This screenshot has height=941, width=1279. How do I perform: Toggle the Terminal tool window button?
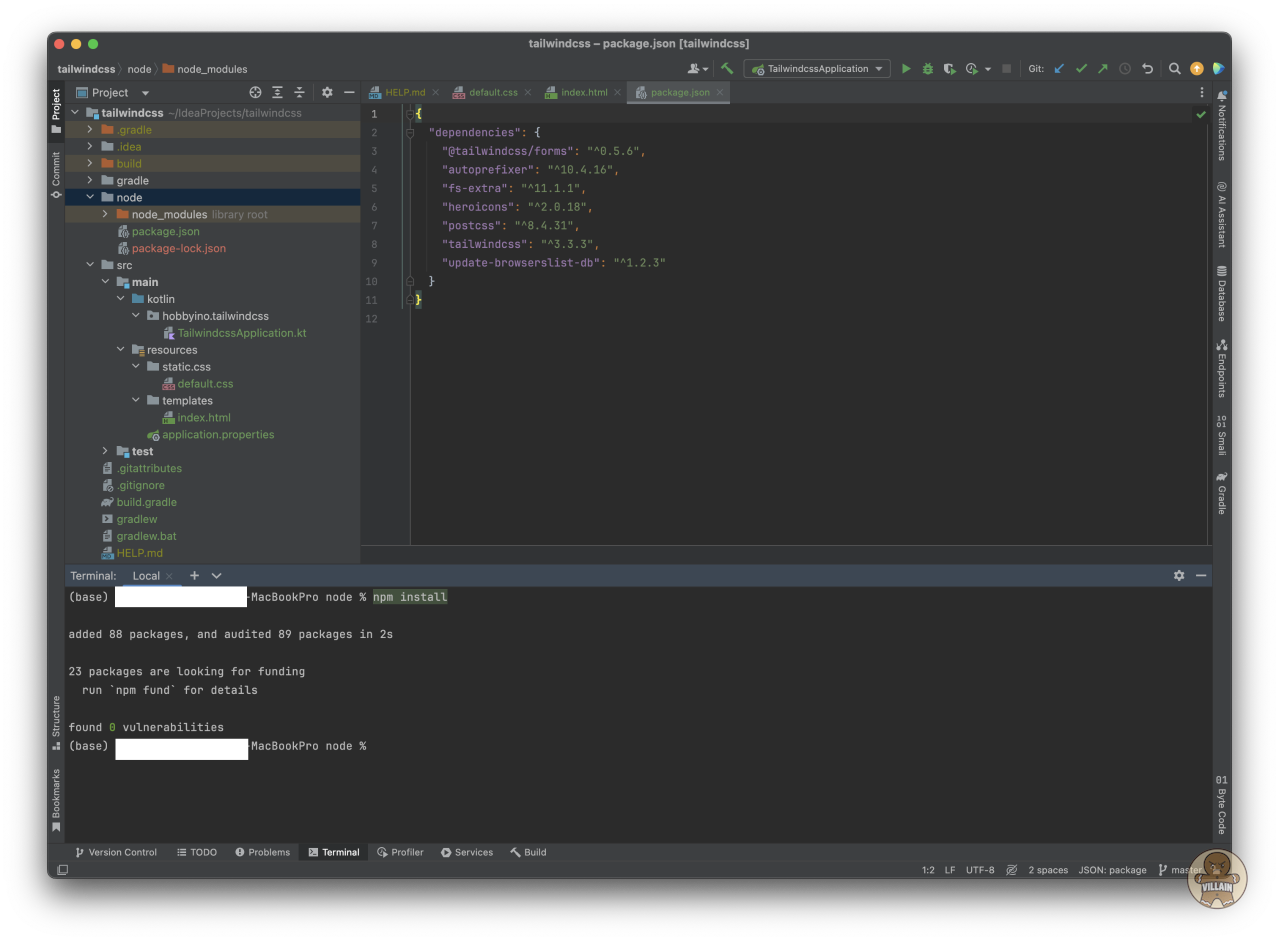[x=334, y=852]
